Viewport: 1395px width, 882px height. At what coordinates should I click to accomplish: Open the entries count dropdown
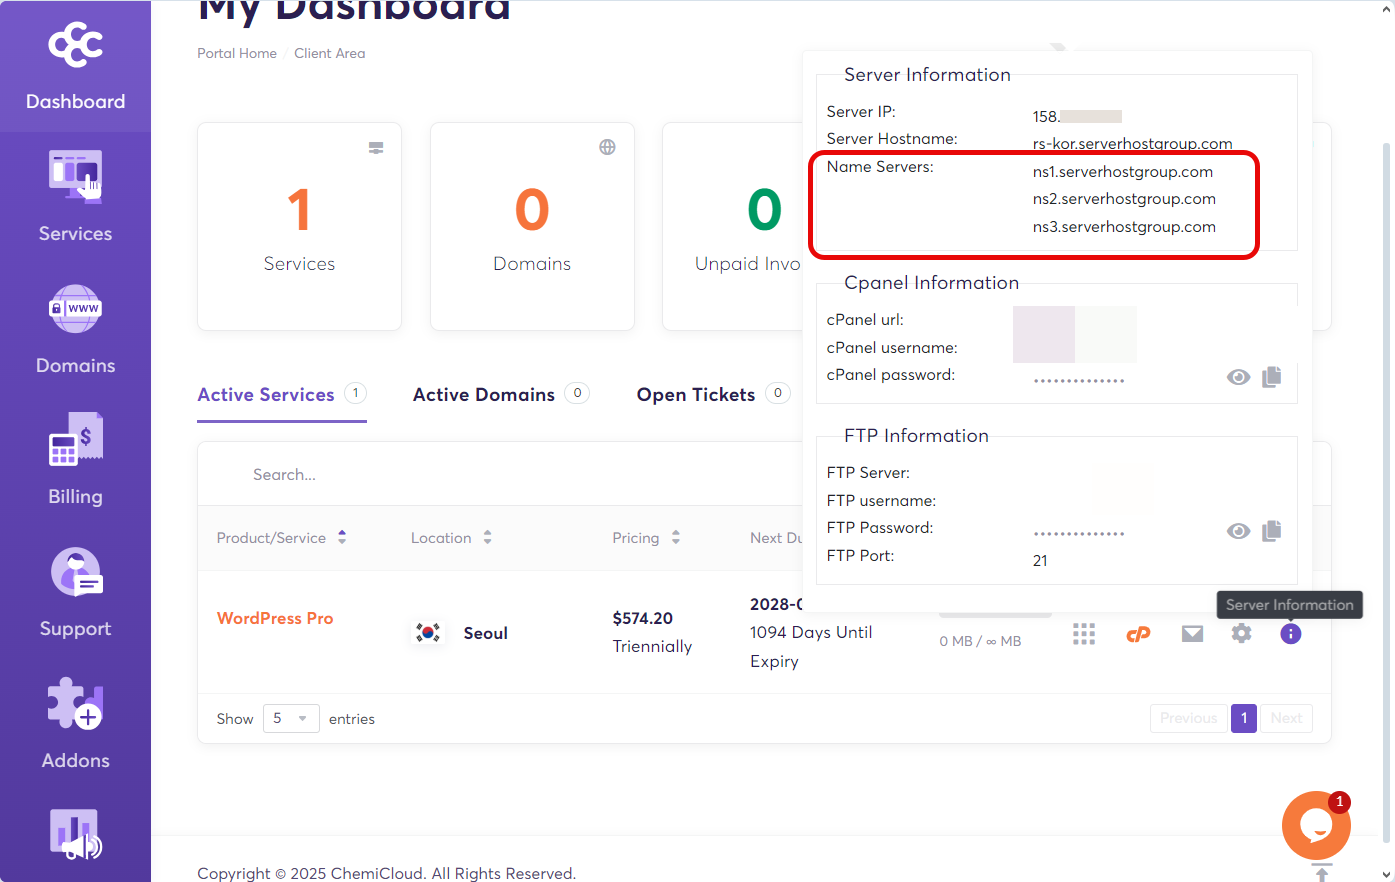291,718
